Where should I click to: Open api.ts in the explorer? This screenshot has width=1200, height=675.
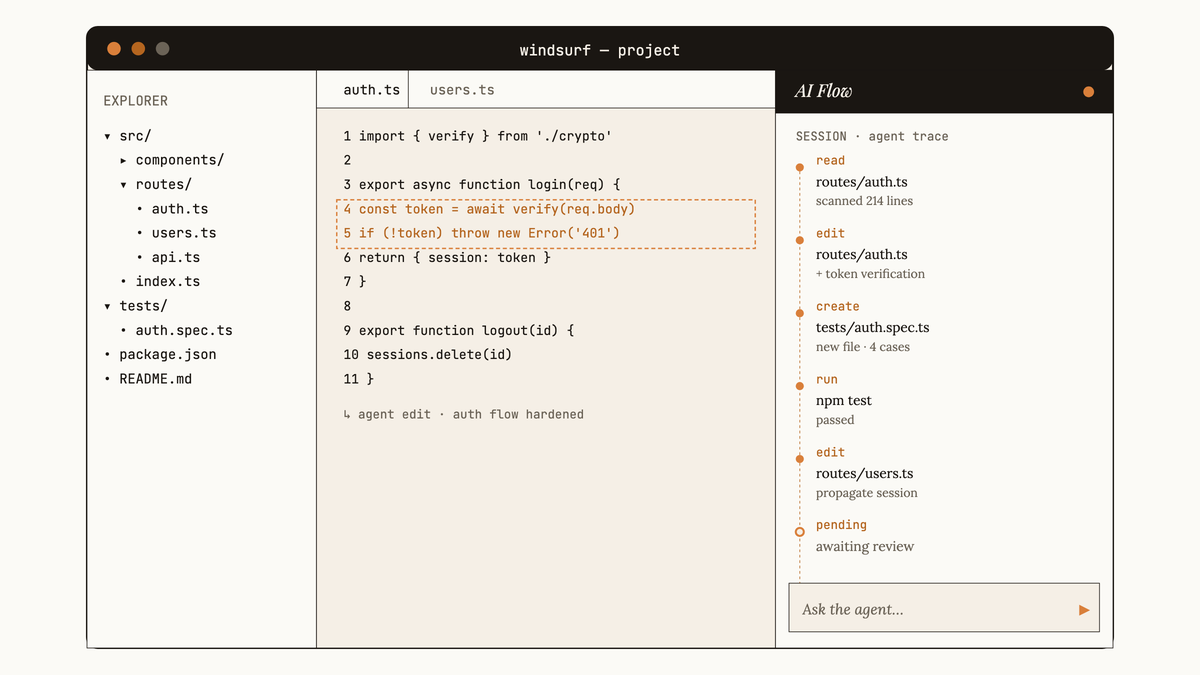click(176, 257)
